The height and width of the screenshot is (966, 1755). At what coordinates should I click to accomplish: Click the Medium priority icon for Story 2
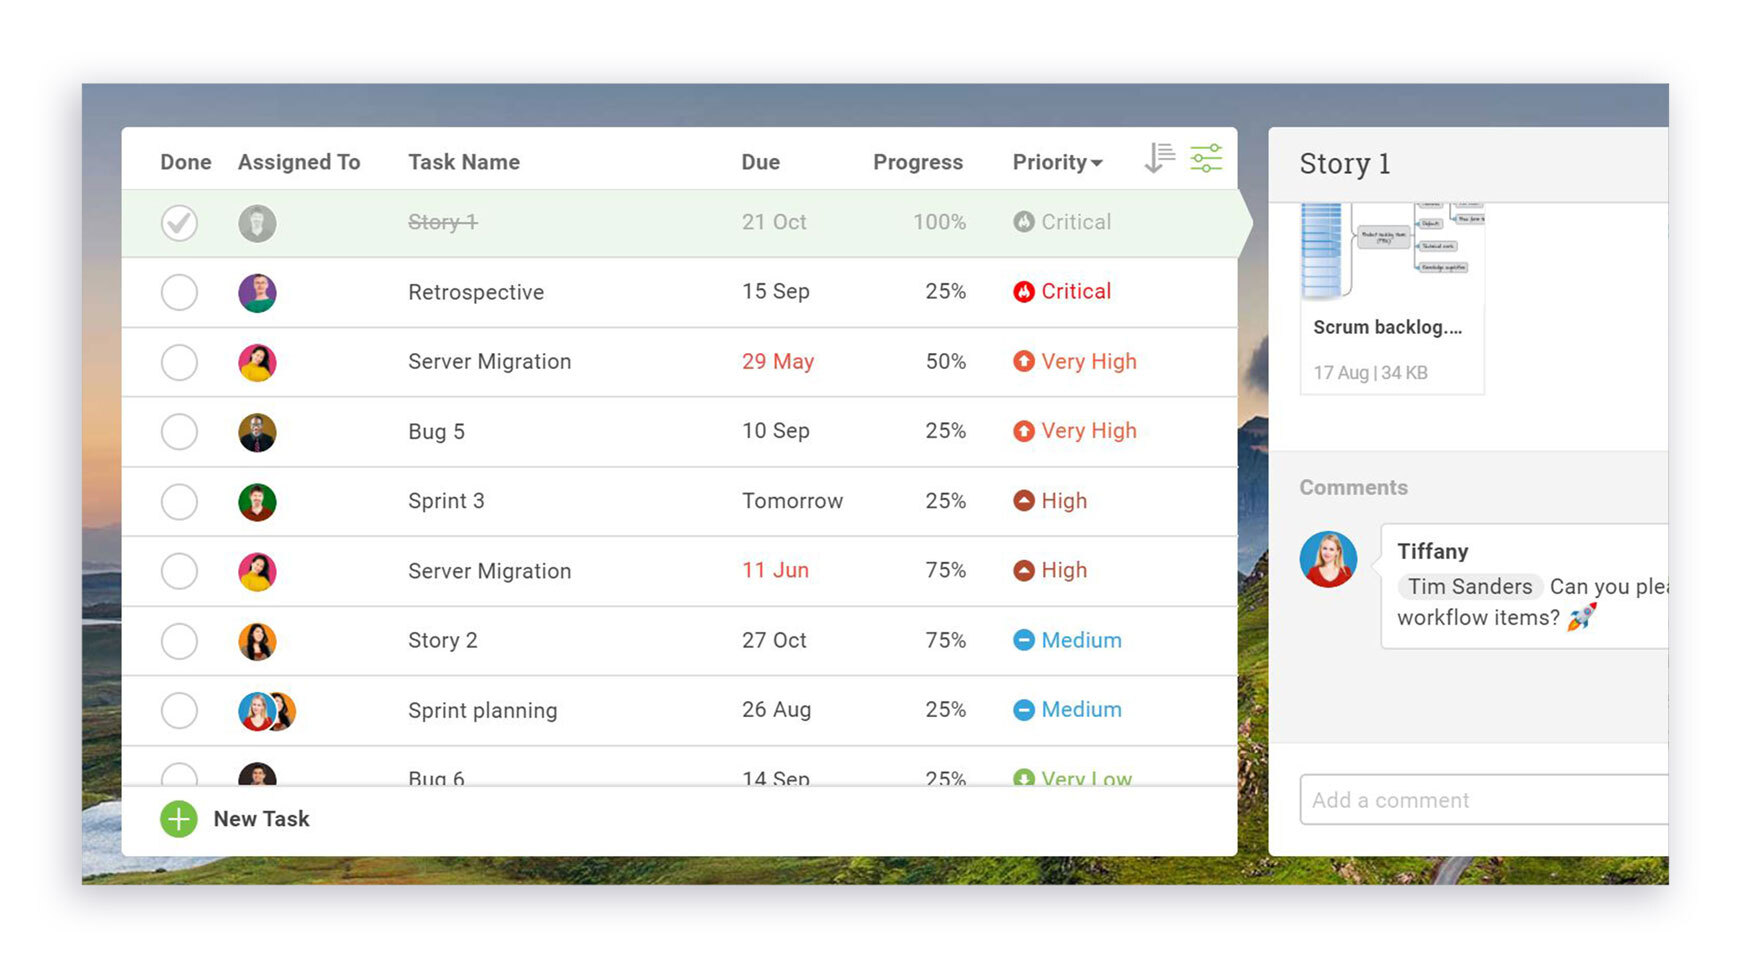pyautogui.click(x=1023, y=640)
